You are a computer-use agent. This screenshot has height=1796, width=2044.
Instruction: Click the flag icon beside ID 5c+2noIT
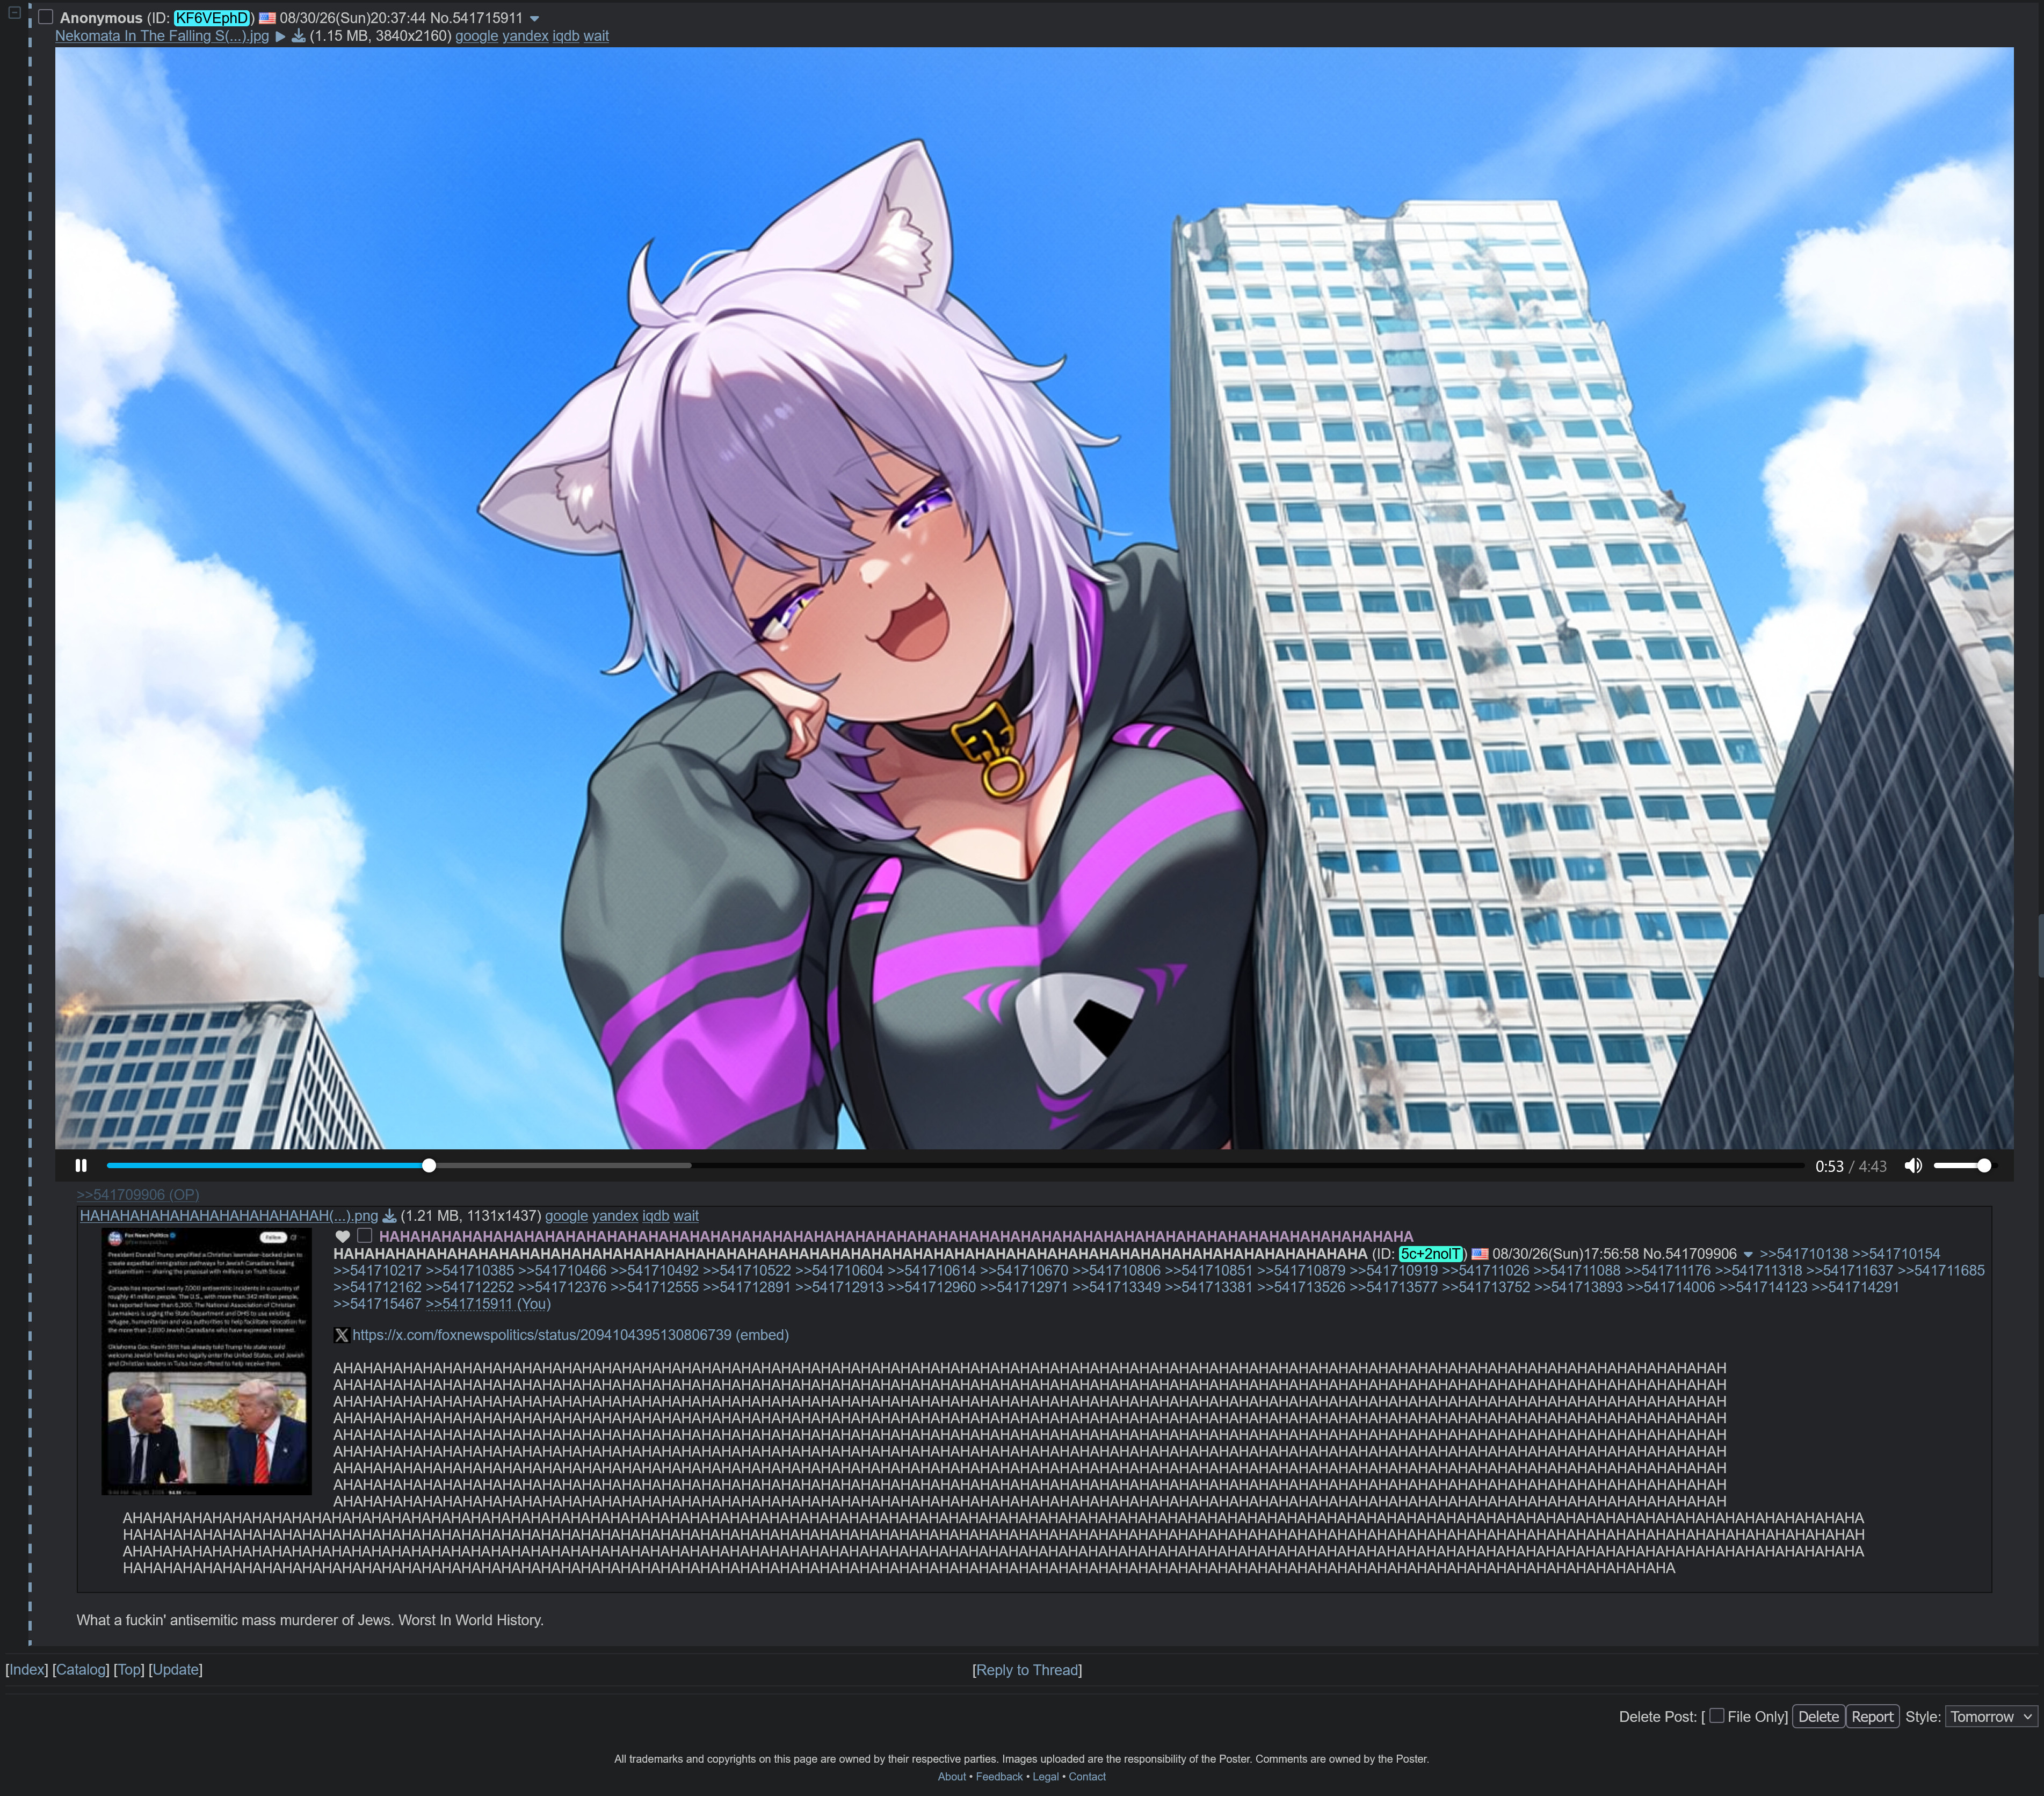tap(1480, 1254)
